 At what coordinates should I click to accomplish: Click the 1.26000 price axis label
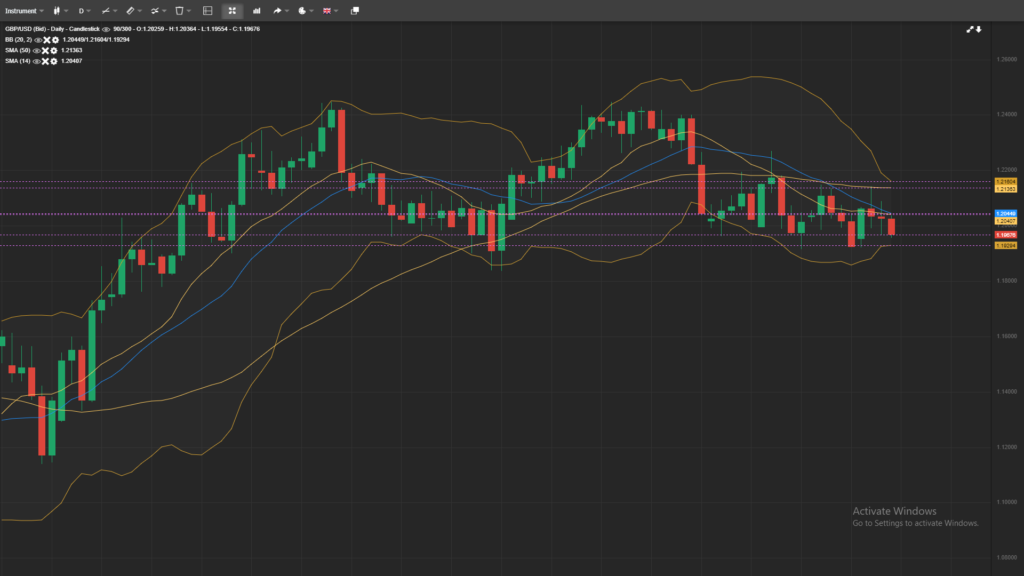coord(1006,59)
